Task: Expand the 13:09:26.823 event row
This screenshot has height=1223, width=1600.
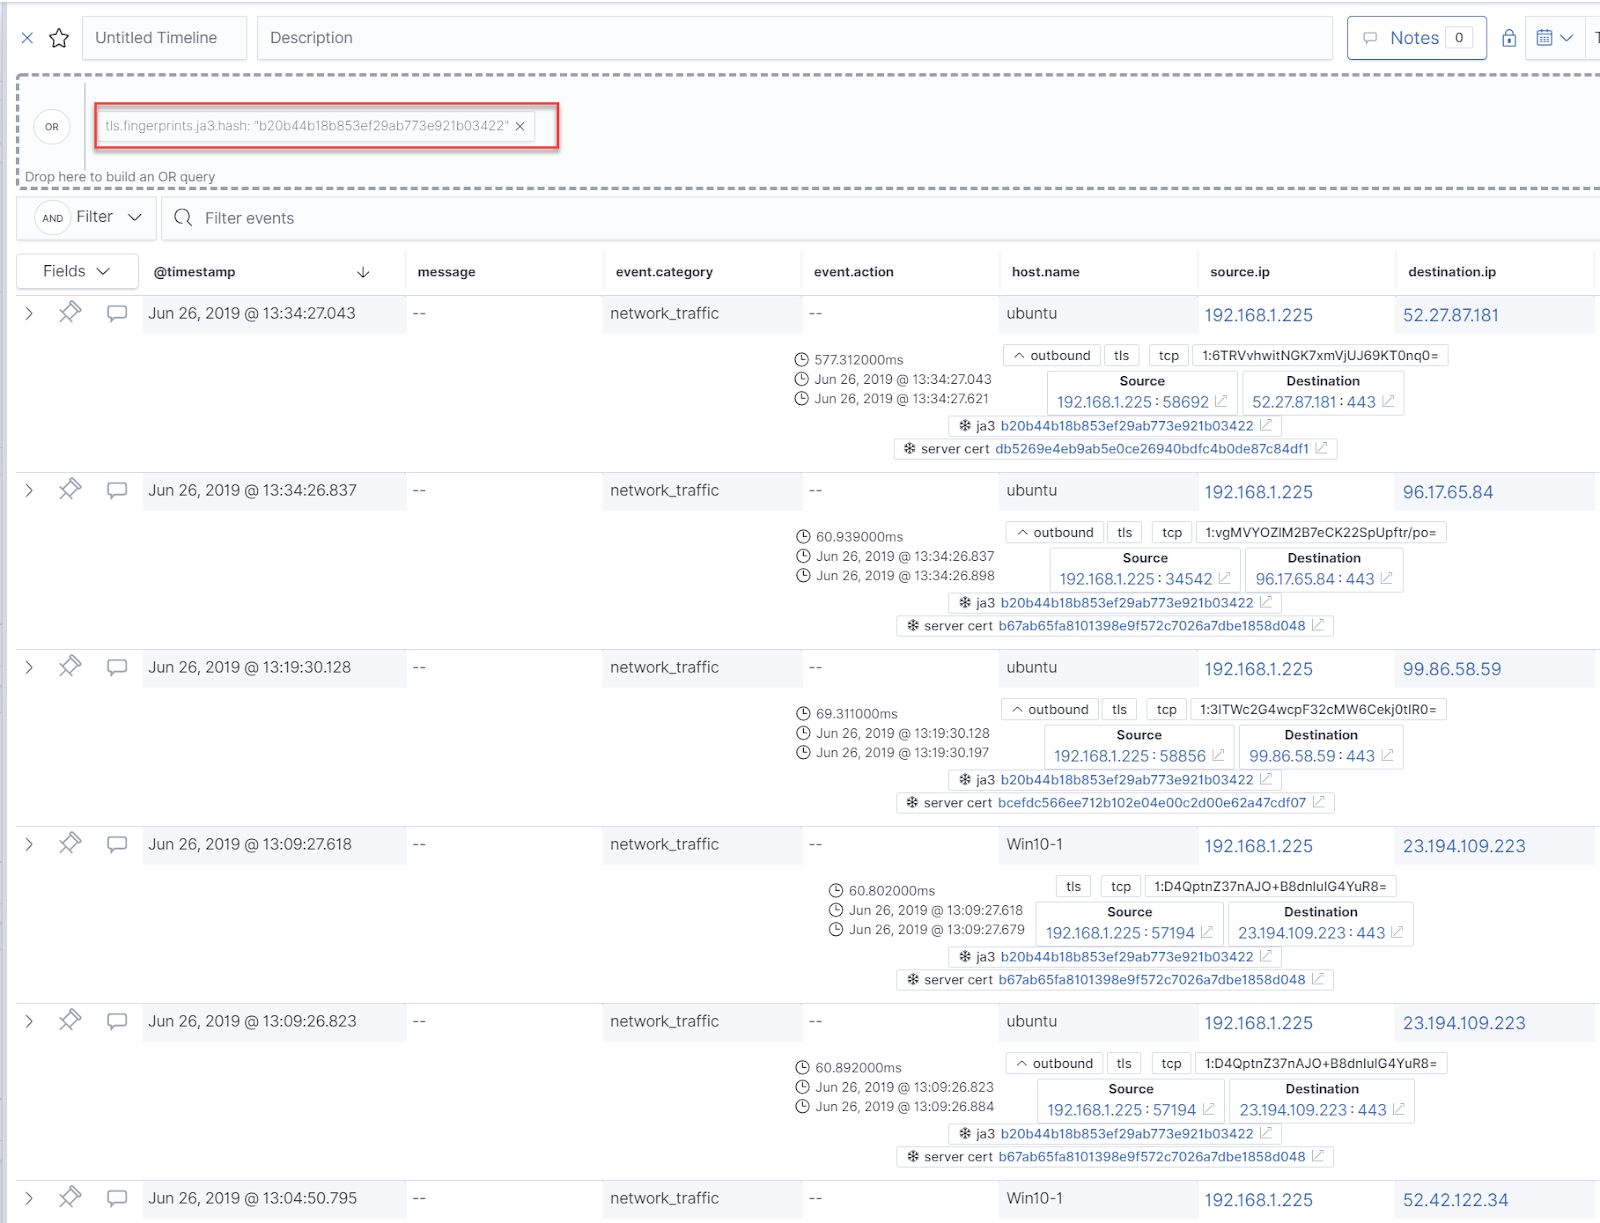Action: (x=29, y=1021)
